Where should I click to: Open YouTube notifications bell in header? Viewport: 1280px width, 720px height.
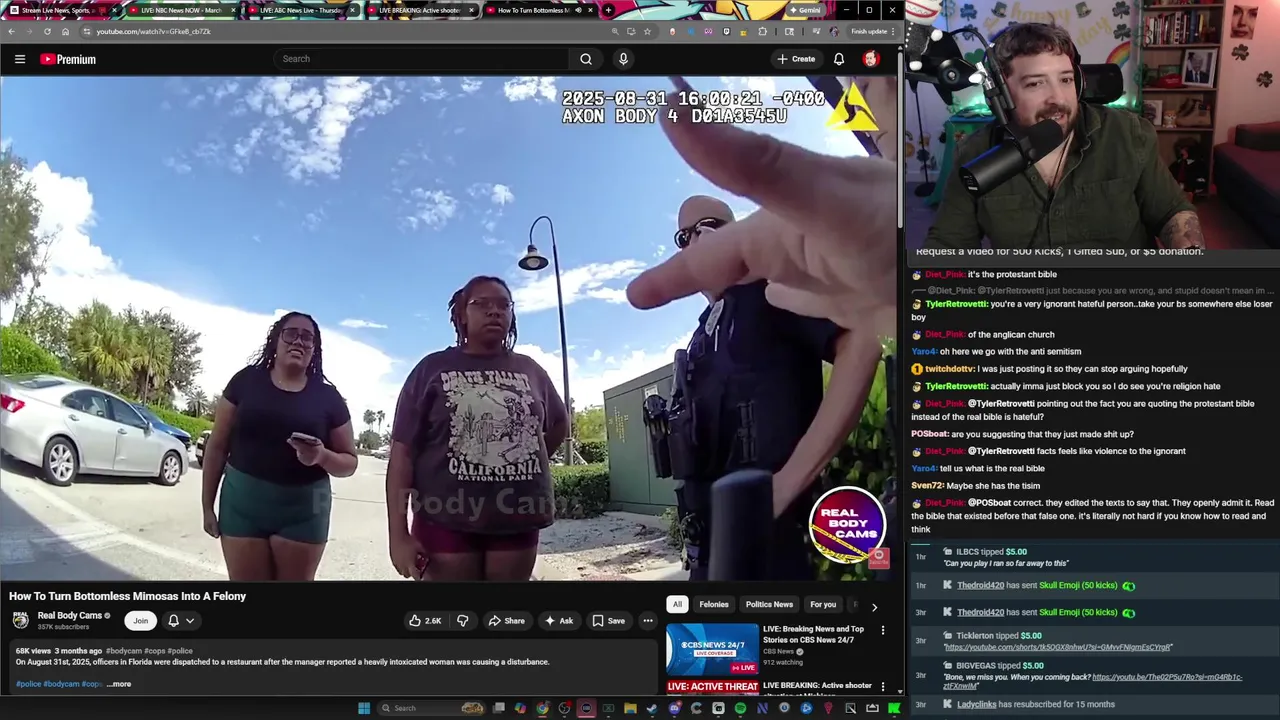click(x=839, y=59)
